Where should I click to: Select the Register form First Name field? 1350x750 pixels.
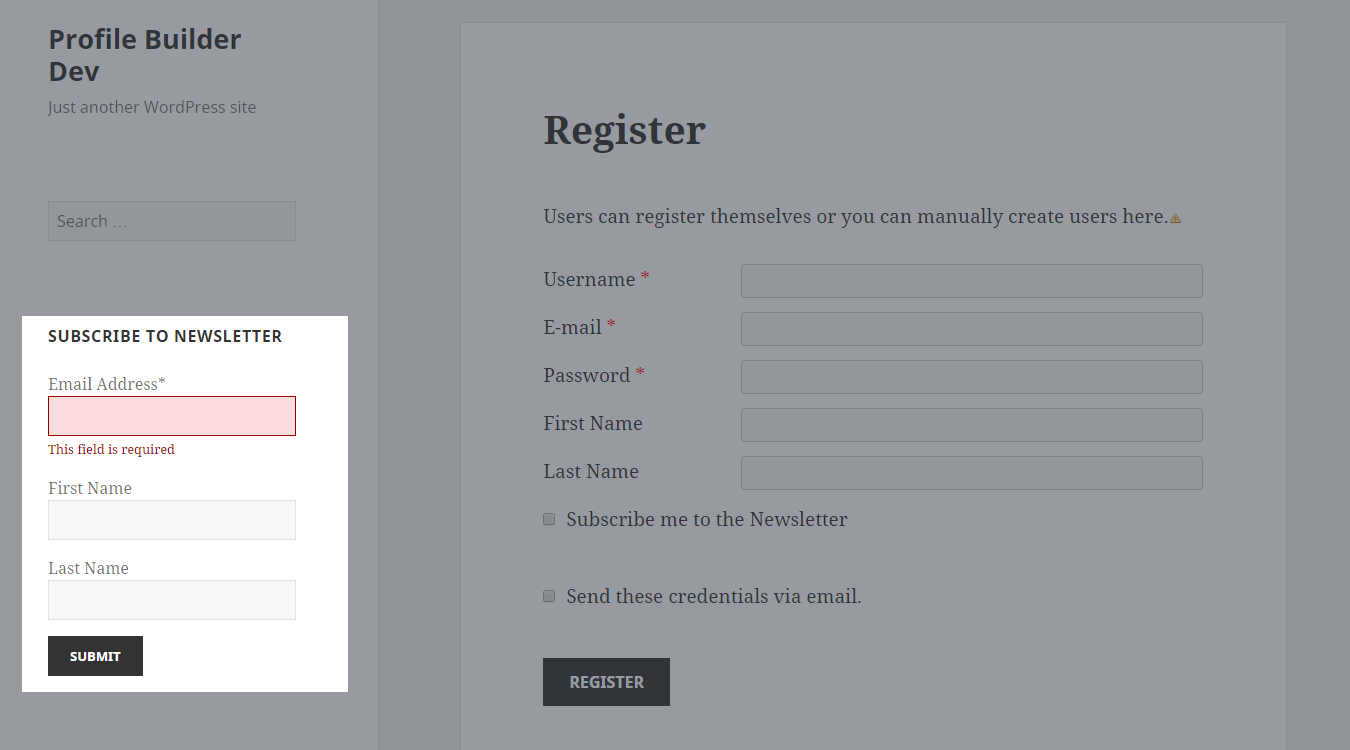point(971,425)
